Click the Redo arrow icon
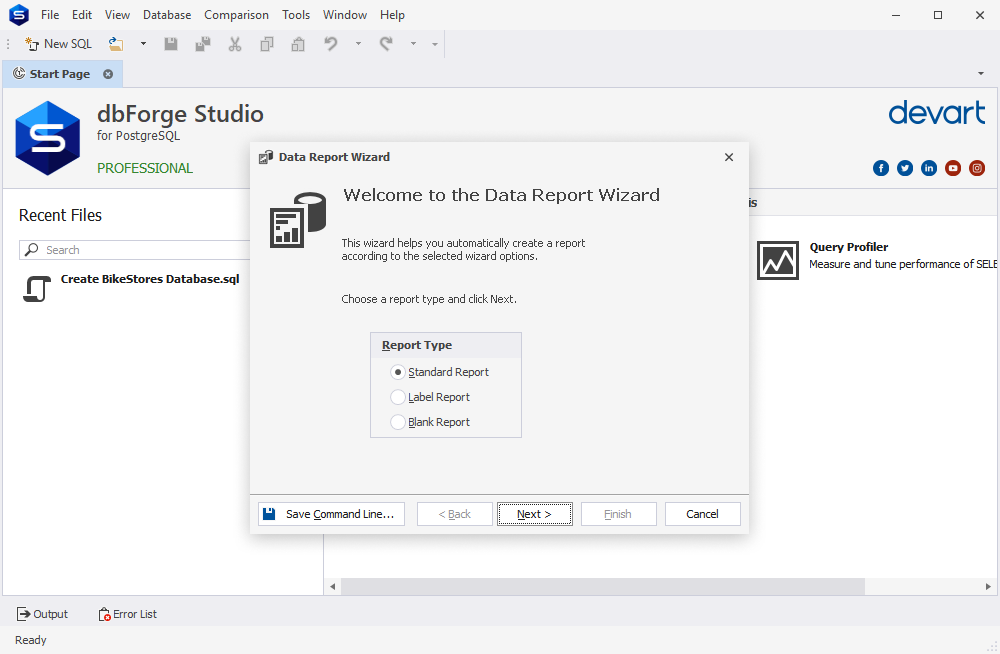This screenshot has height=654, width=1000. click(x=386, y=44)
